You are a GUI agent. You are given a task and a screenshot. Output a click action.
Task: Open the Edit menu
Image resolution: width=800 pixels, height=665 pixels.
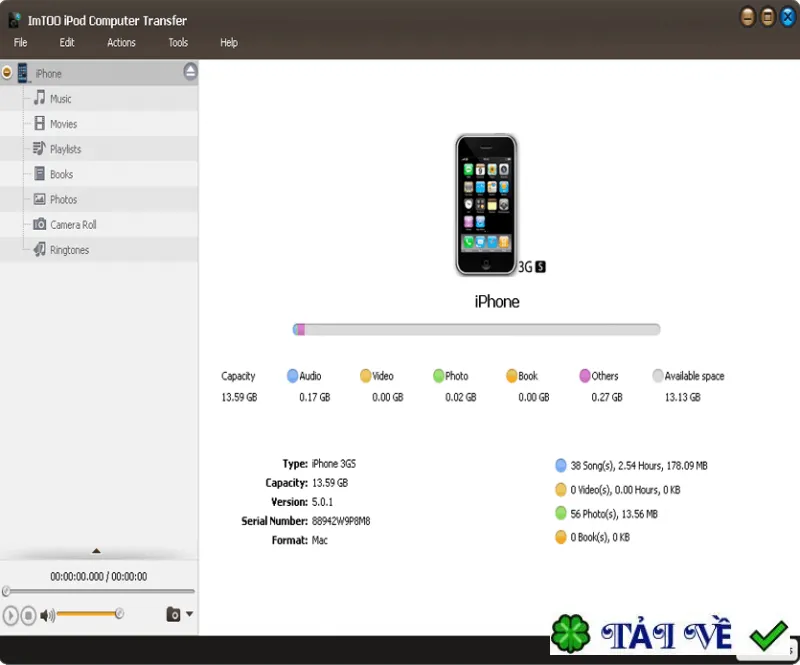(67, 42)
